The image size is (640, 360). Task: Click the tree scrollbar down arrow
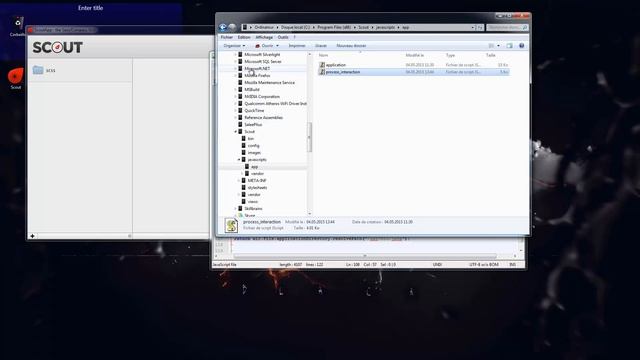(309, 213)
